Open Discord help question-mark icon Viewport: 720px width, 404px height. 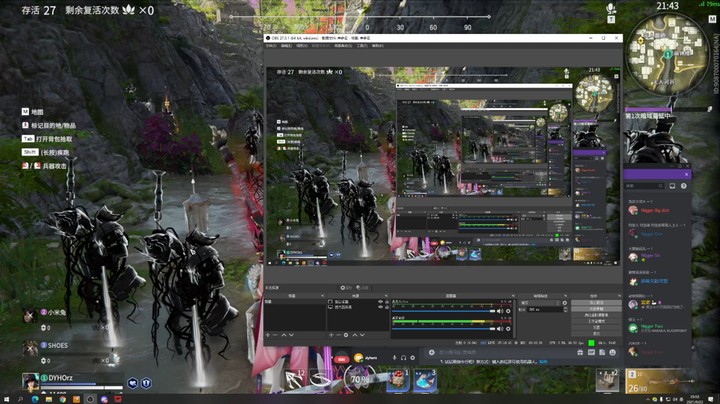click(684, 186)
